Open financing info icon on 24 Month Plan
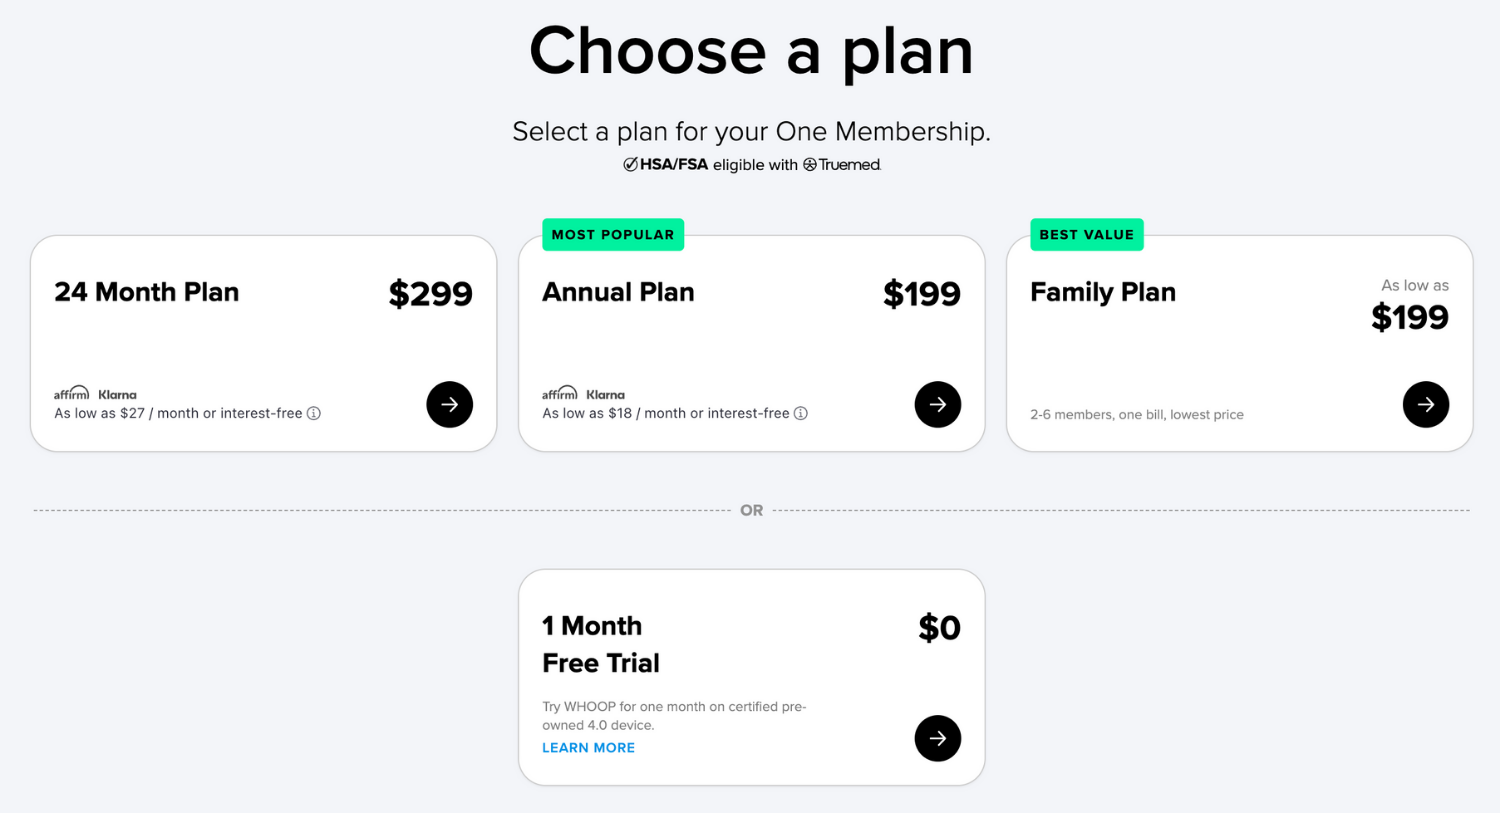This screenshot has height=813, width=1500. [314, 413]
